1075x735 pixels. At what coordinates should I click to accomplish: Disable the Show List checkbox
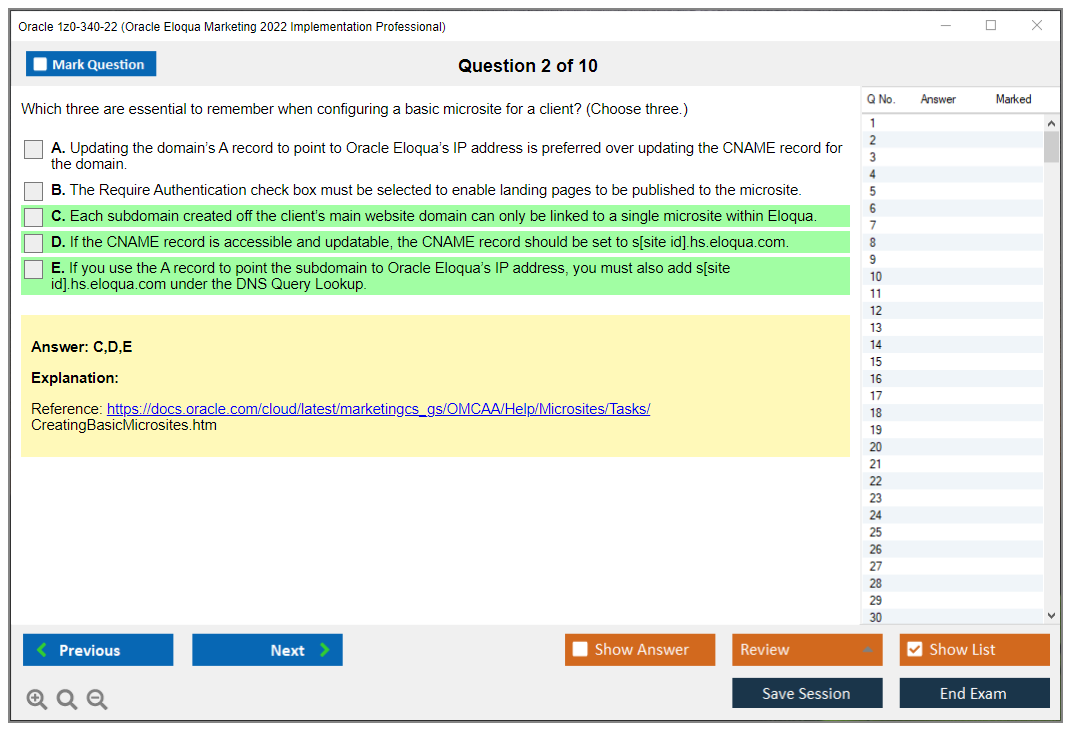click(x=914, y=650)
